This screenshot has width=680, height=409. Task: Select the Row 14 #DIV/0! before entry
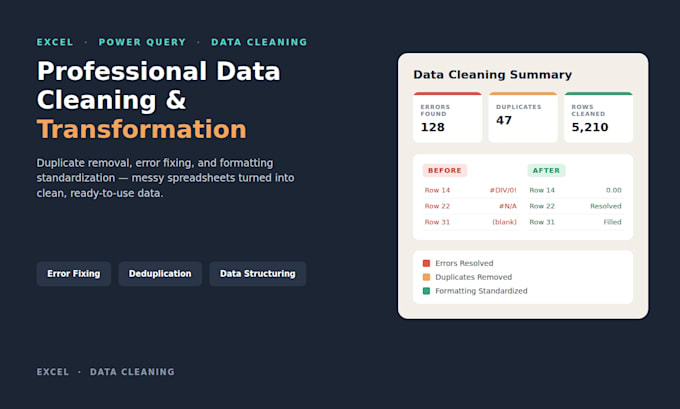[x=471, y=190]
